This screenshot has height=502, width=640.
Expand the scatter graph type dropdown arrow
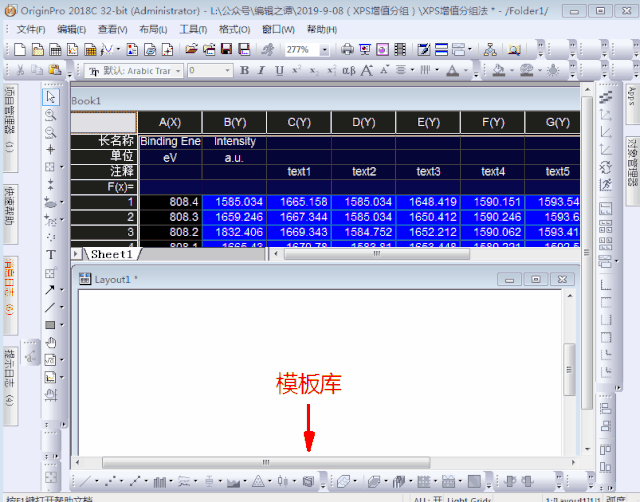pyautogui.click(x=121, y=482)
